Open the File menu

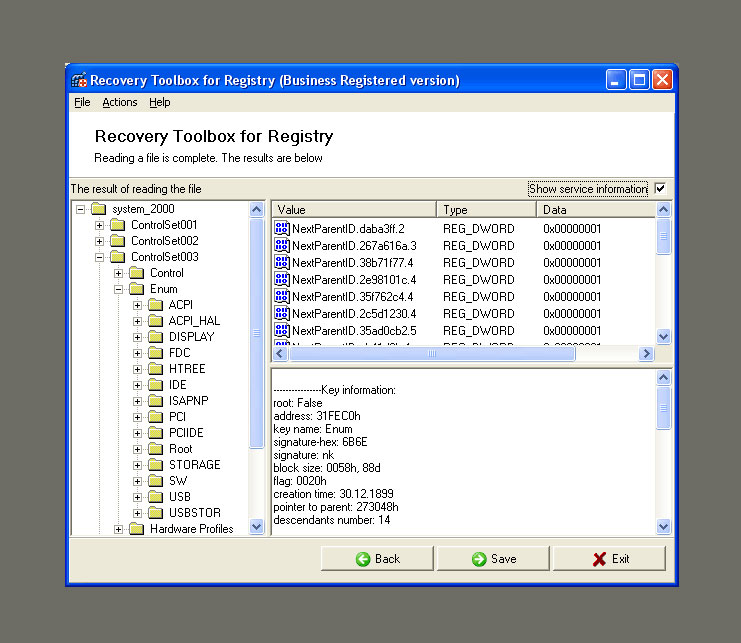pos(82,102)
